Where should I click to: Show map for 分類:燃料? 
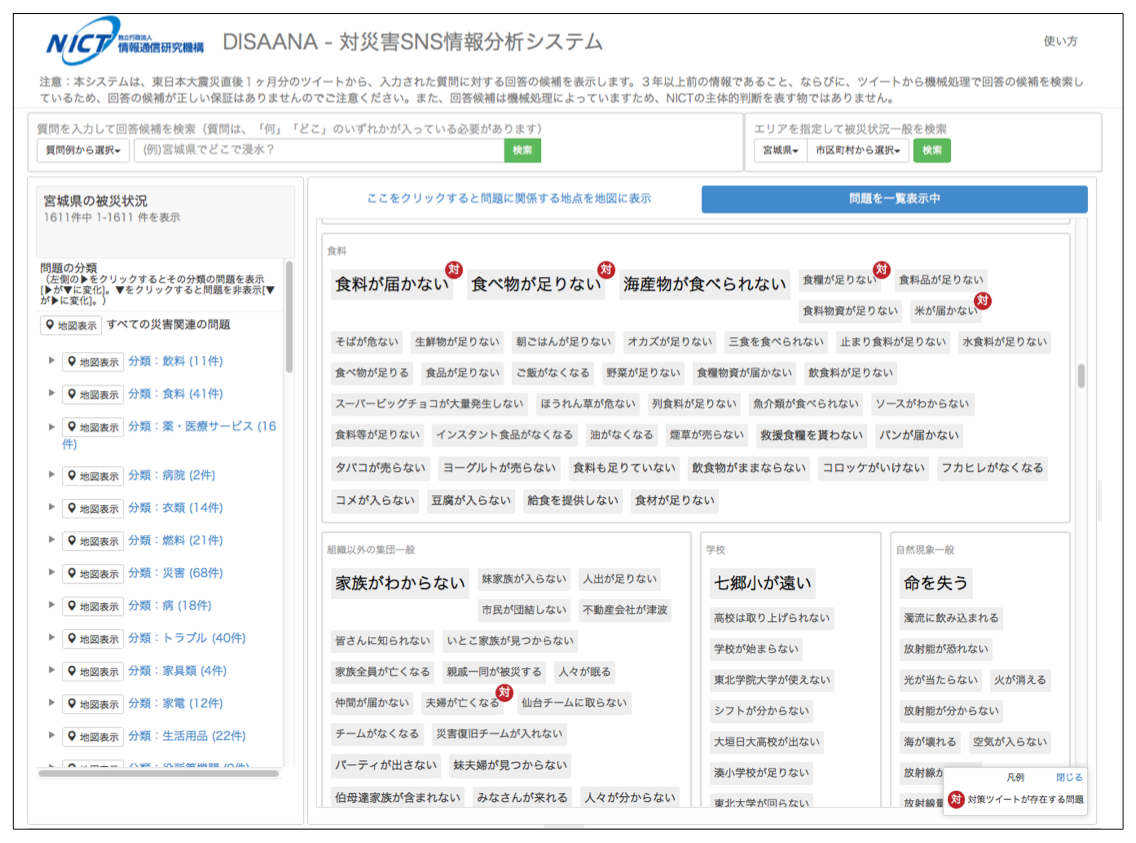[x=93, y=541]
